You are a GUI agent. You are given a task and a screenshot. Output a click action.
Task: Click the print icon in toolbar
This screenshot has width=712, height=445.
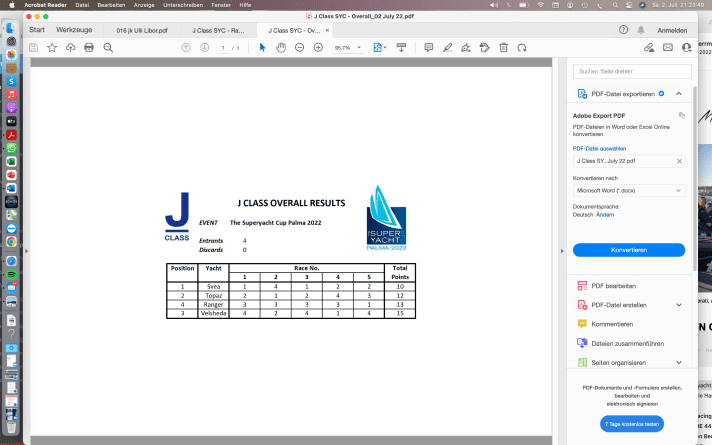click(89, 47)
